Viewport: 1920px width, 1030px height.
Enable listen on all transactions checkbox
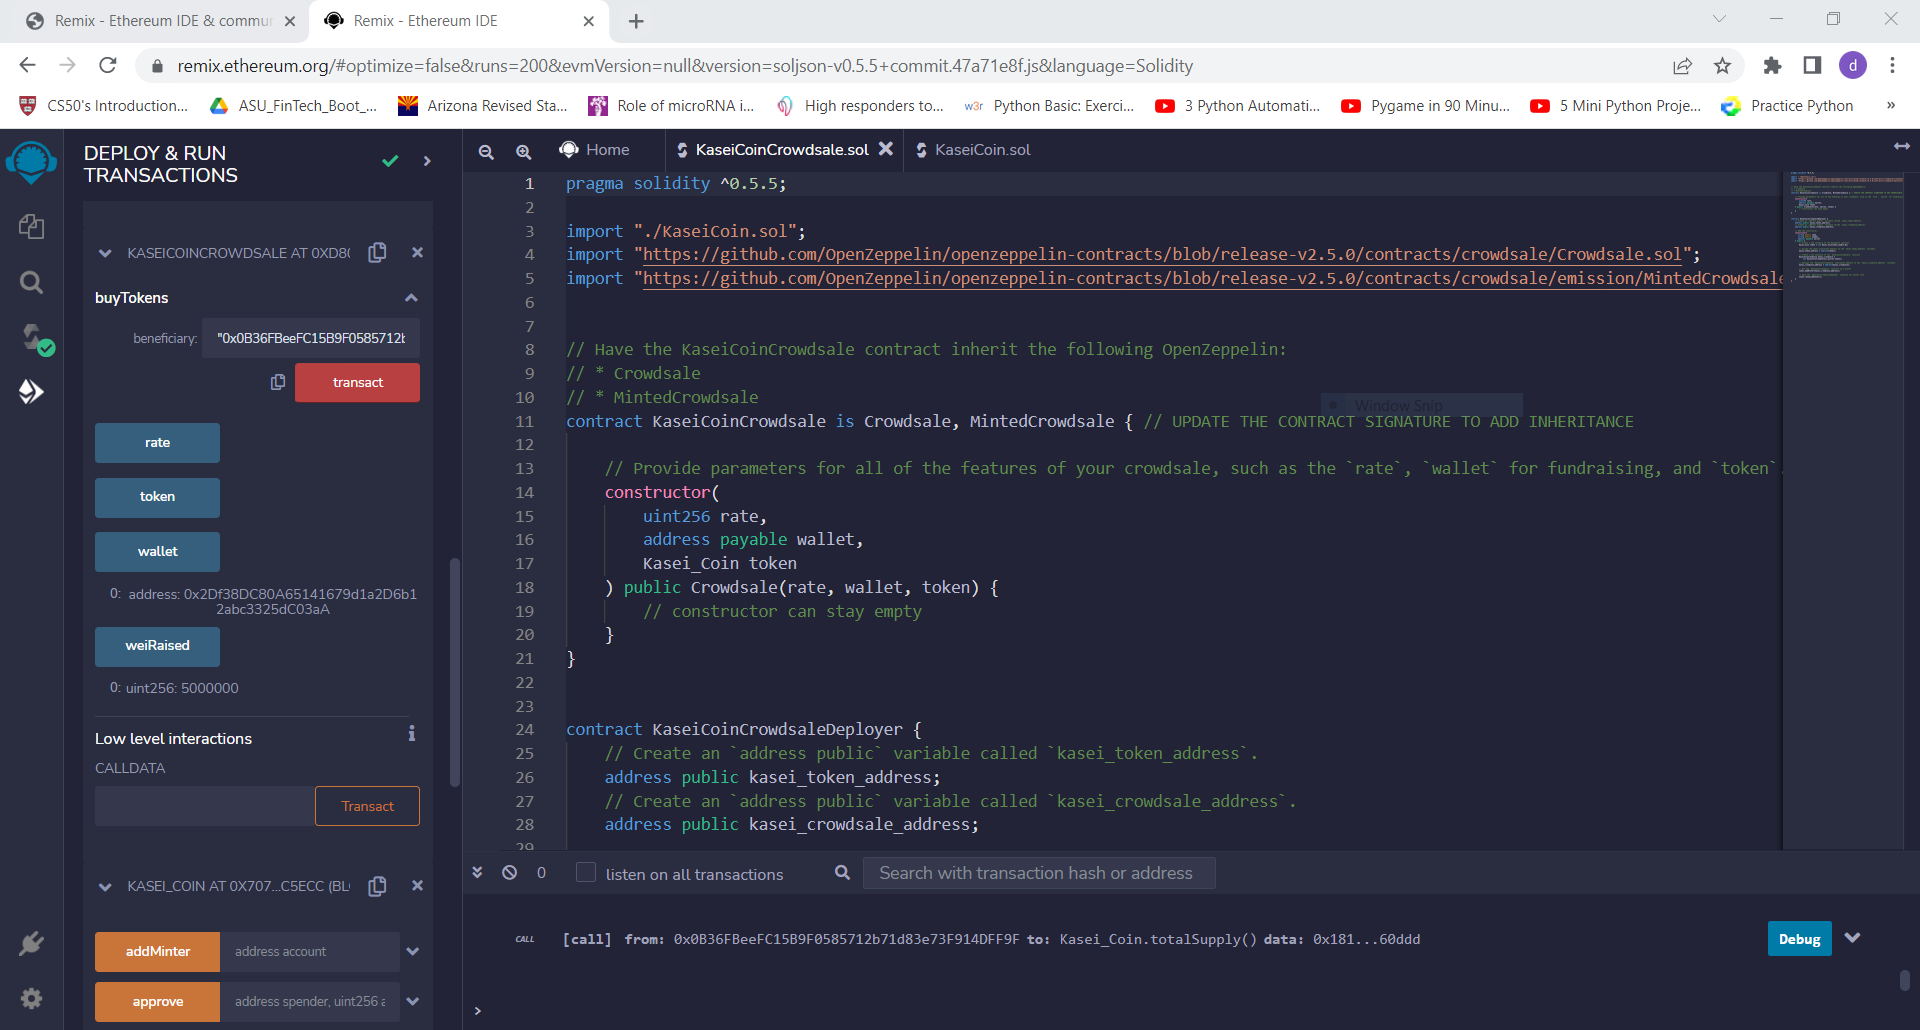pos(586,873)
